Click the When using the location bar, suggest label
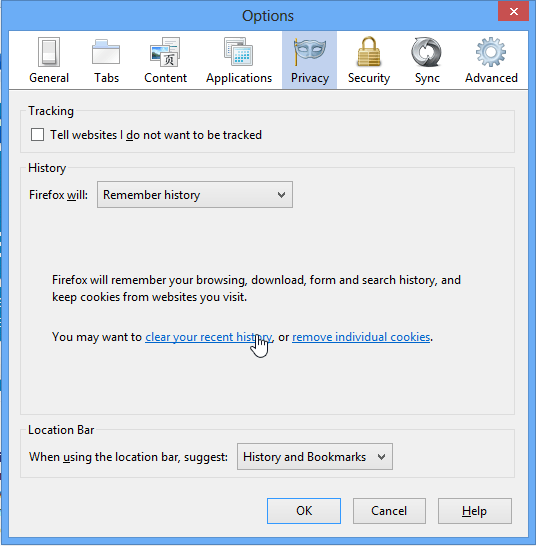This screenshot has width=536, height=546. (x=128, y=457)
